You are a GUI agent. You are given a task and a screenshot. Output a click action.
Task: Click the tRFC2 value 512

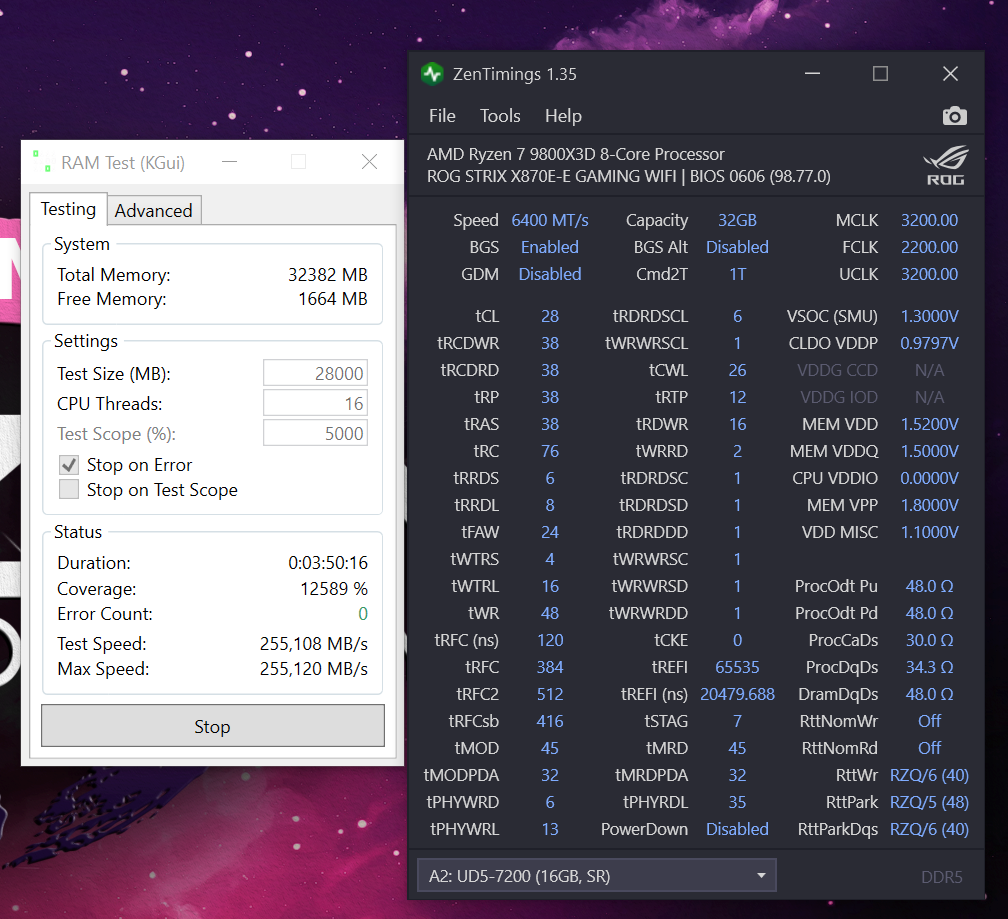(x=550, y=694)
